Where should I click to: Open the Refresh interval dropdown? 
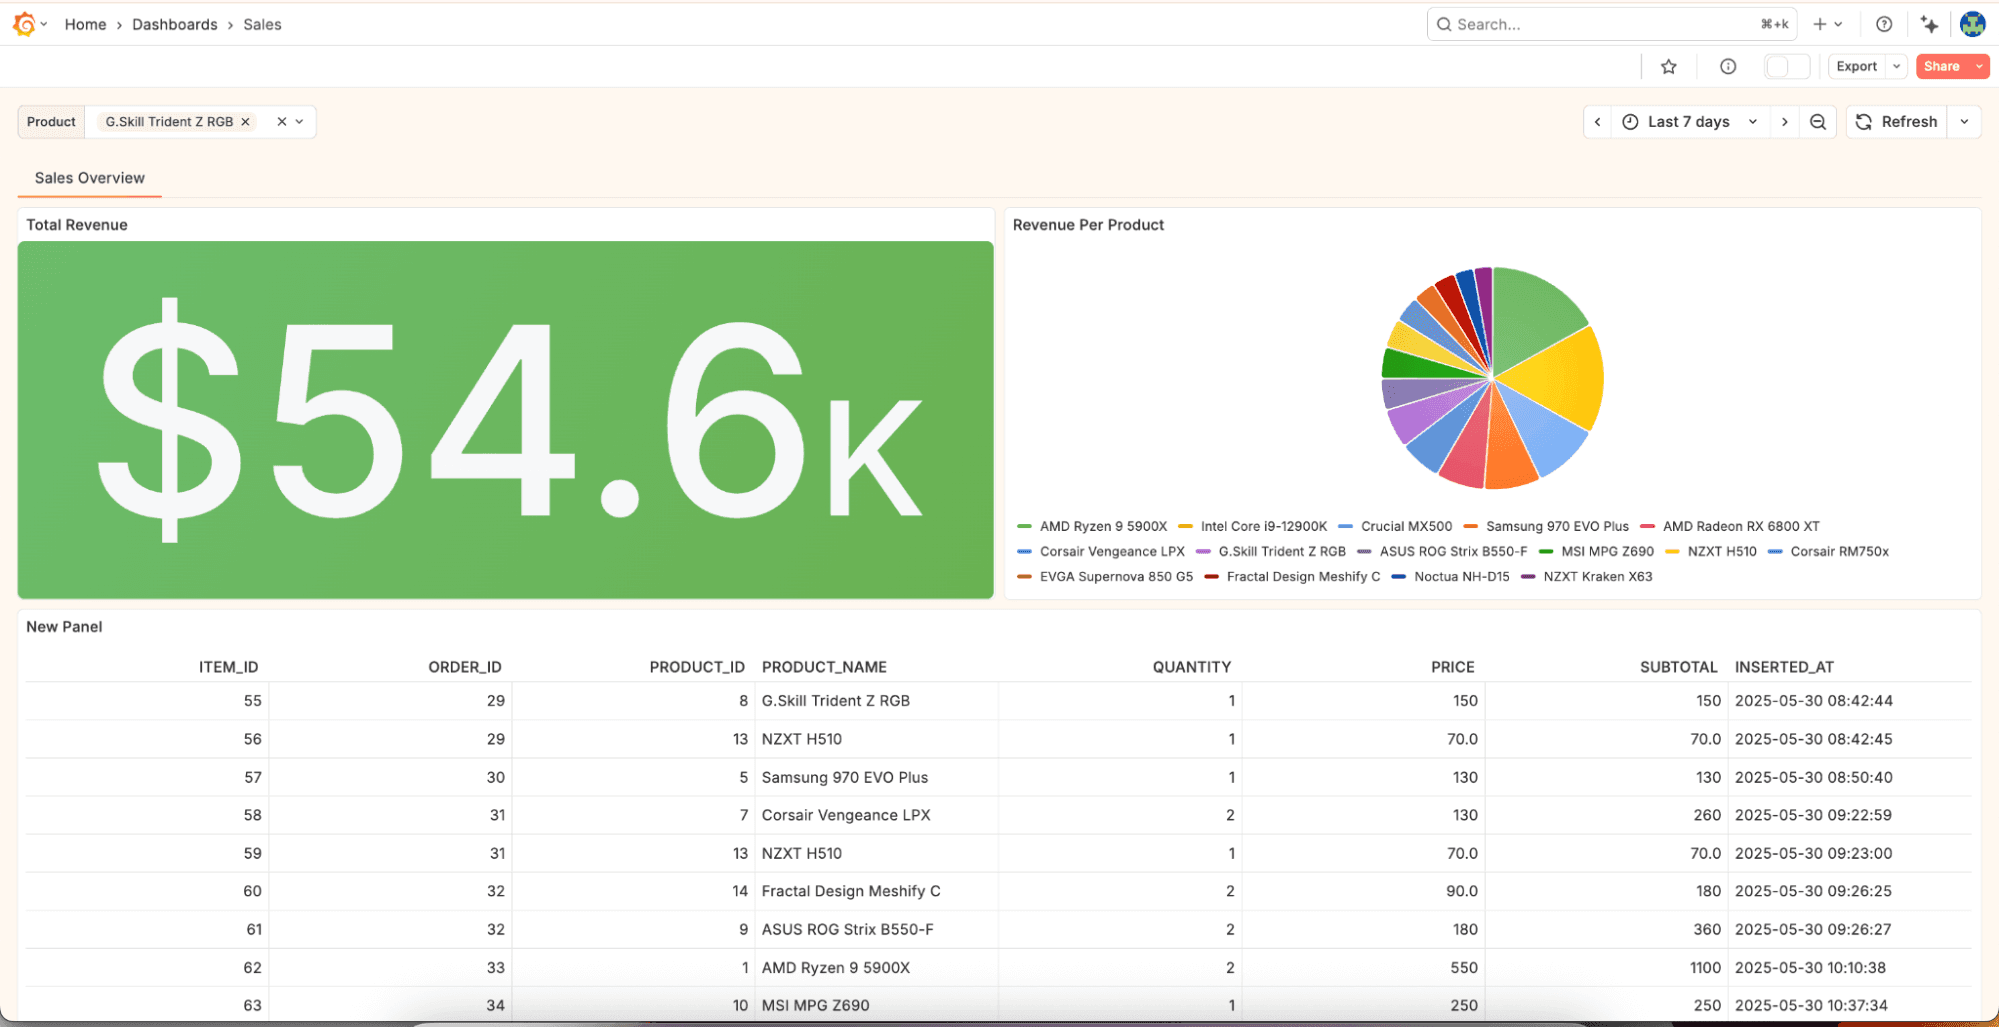point(1963,121)
